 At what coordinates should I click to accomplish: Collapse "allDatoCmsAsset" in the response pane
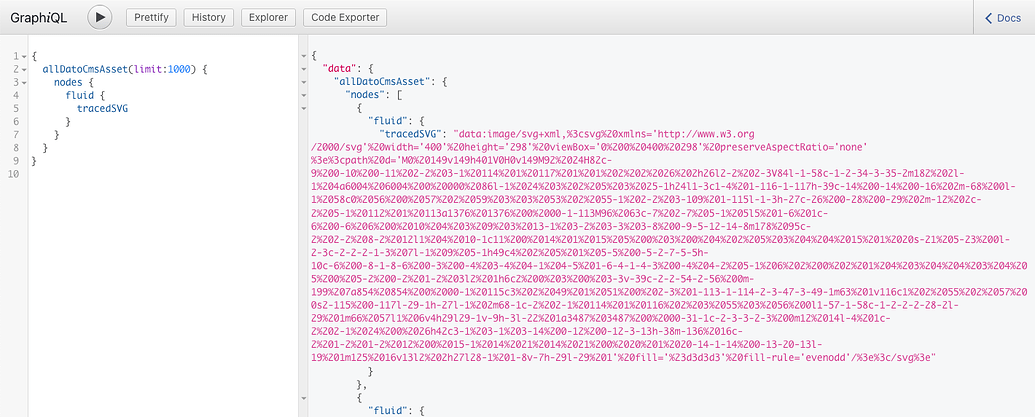click(304, 80)
